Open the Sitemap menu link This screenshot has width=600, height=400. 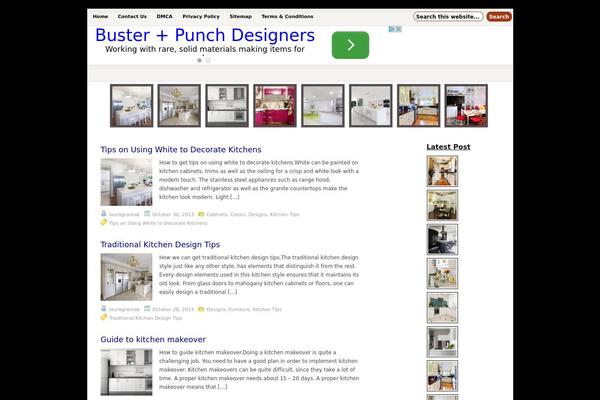click(240, 16)
